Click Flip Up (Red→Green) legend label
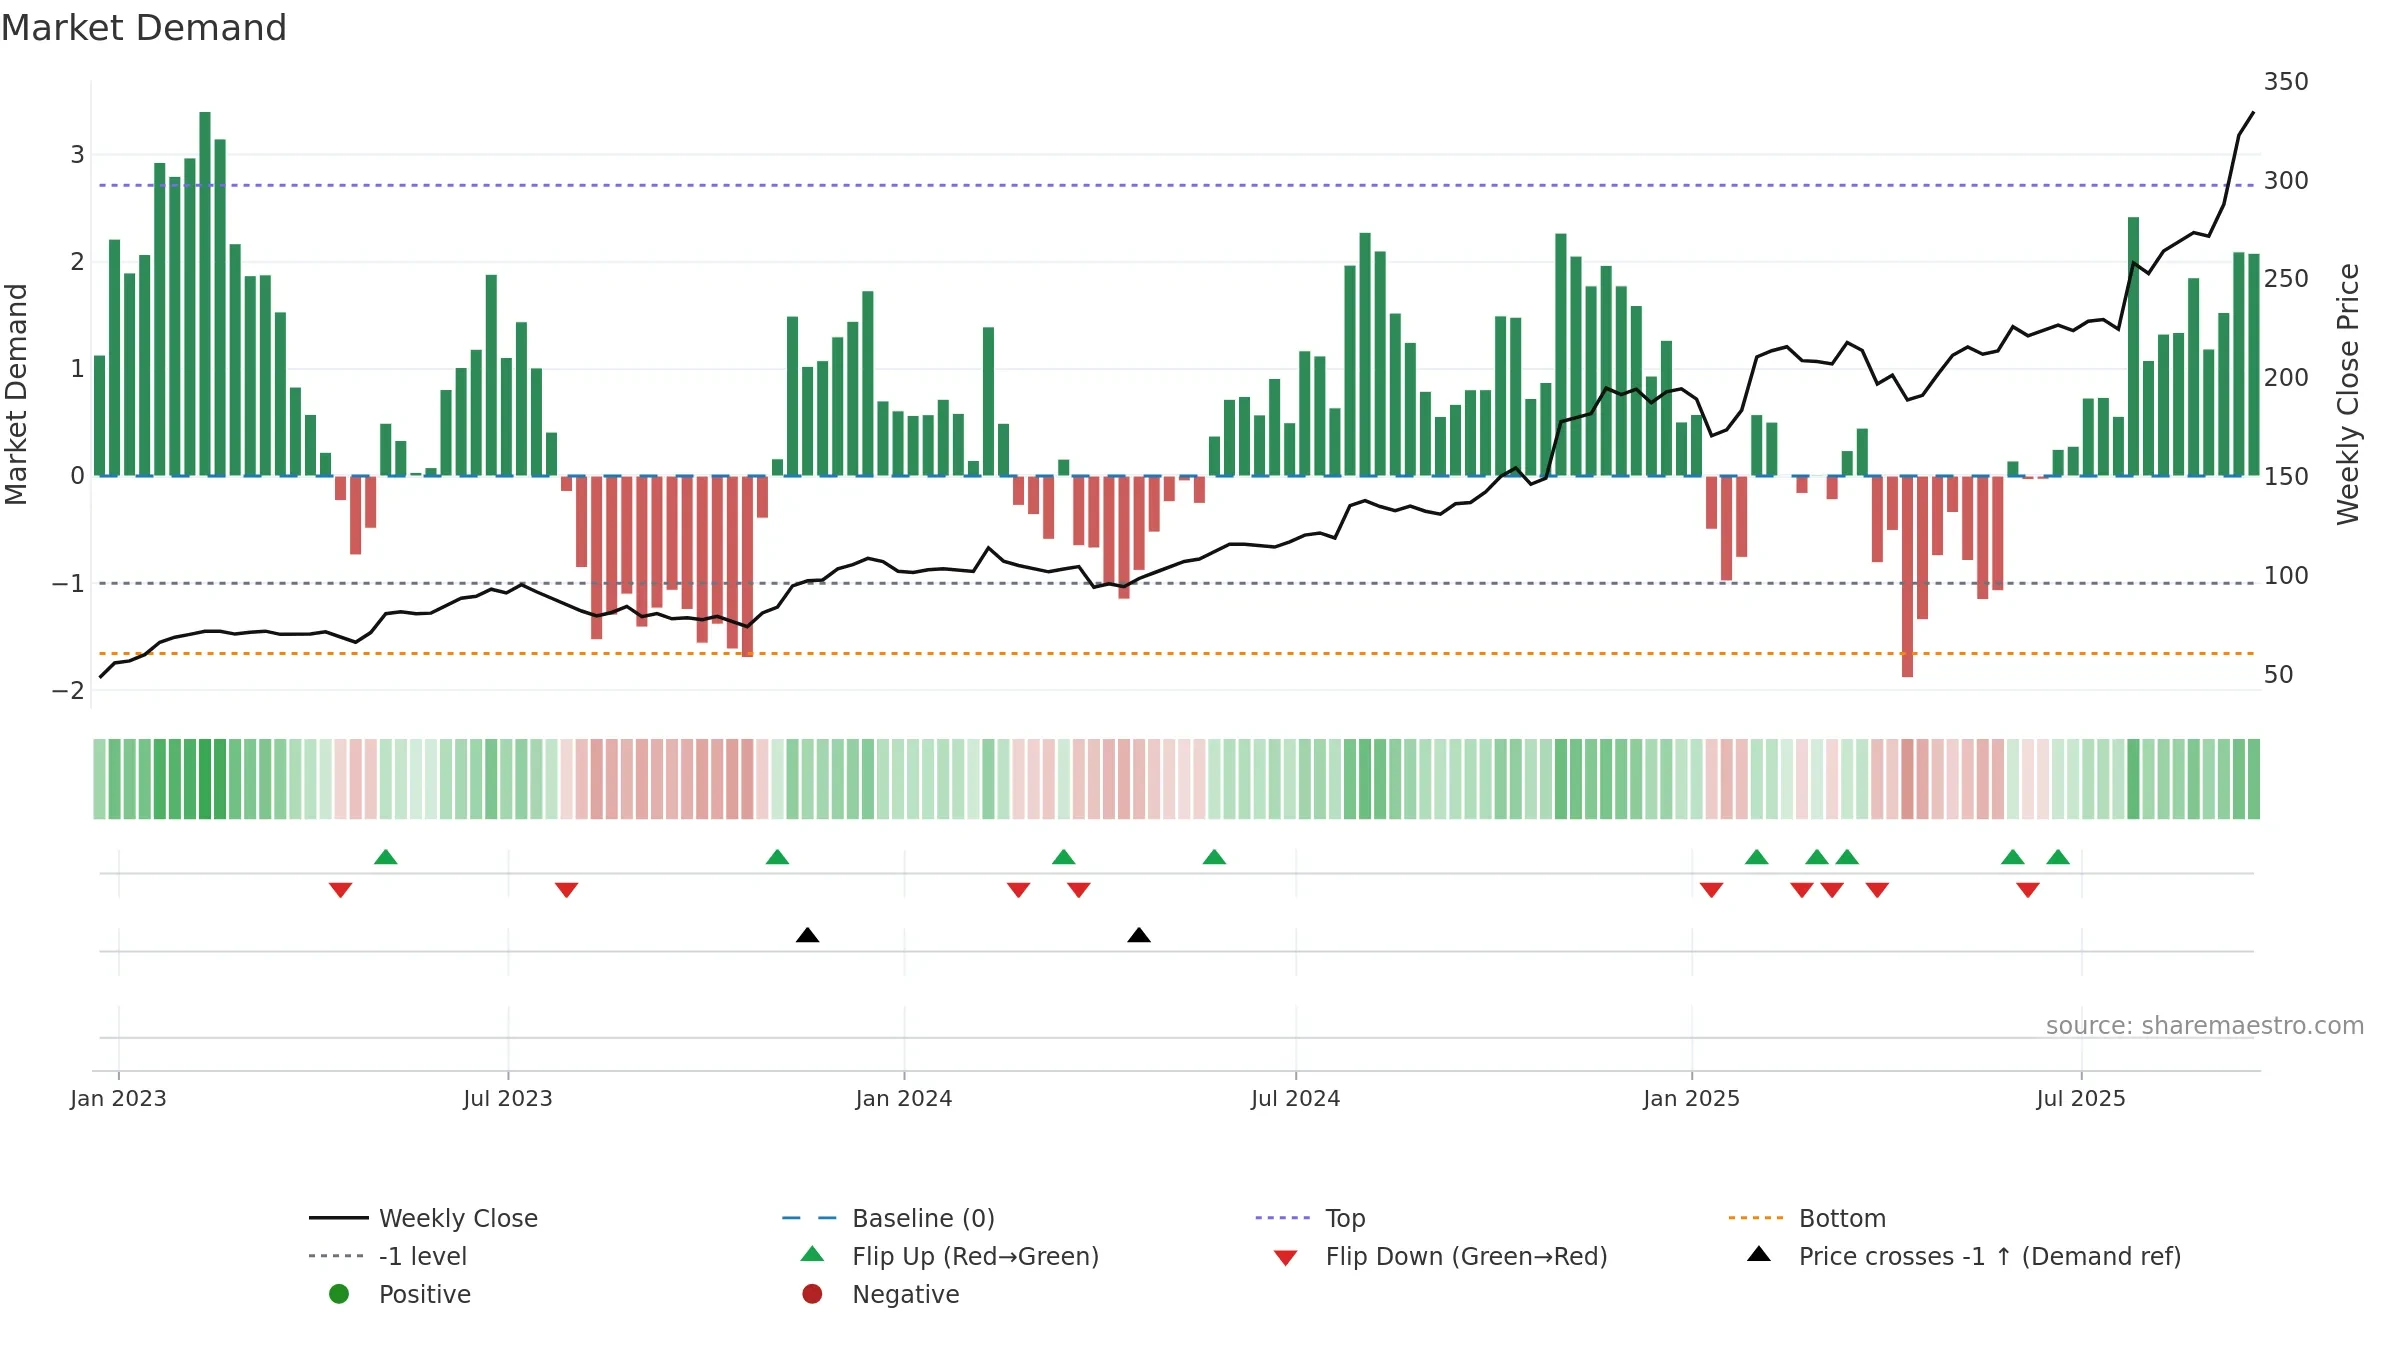The height and width of the screenshot is (1350, 2400). (975, 1256)
